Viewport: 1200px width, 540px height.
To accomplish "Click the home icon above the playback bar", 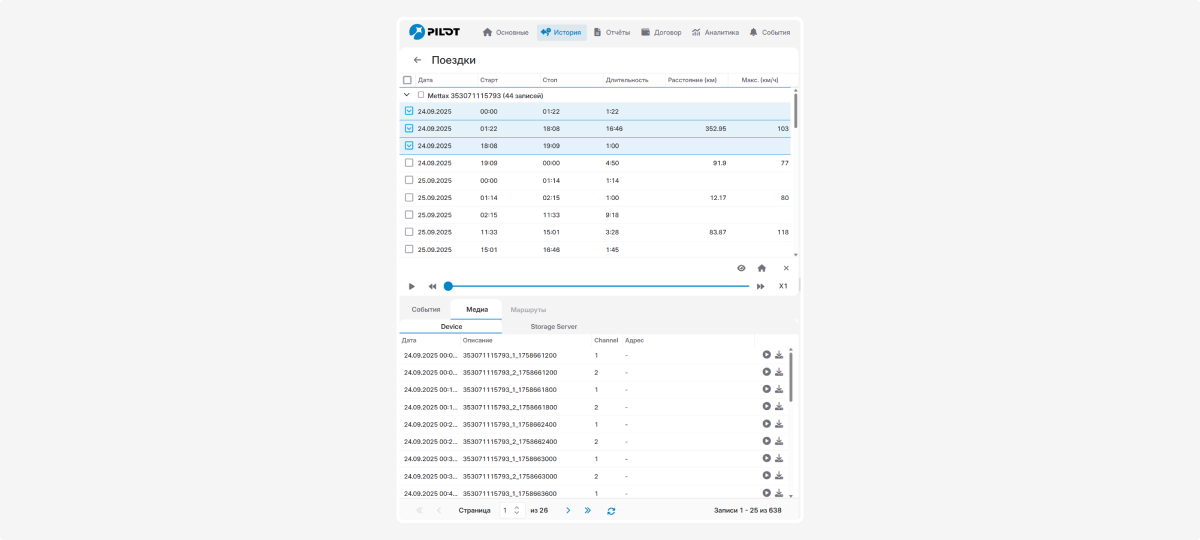I will [762, 268].
